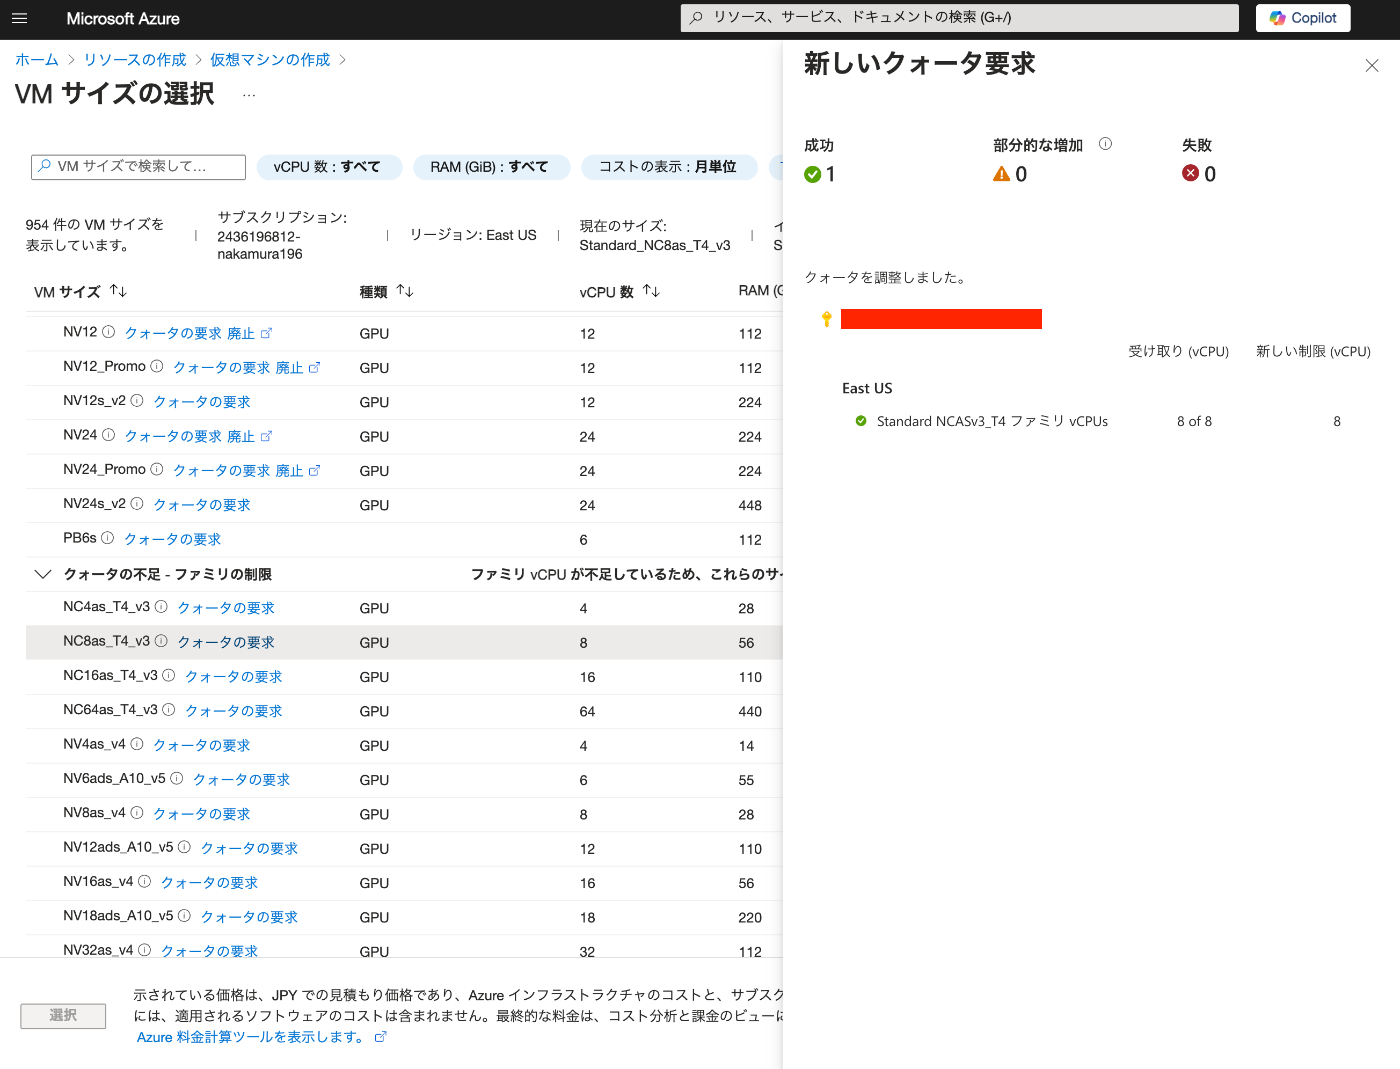The image size is (1400, 1069).
Task: Show info icon for NV12_Promo
Action: pos(157,366)
